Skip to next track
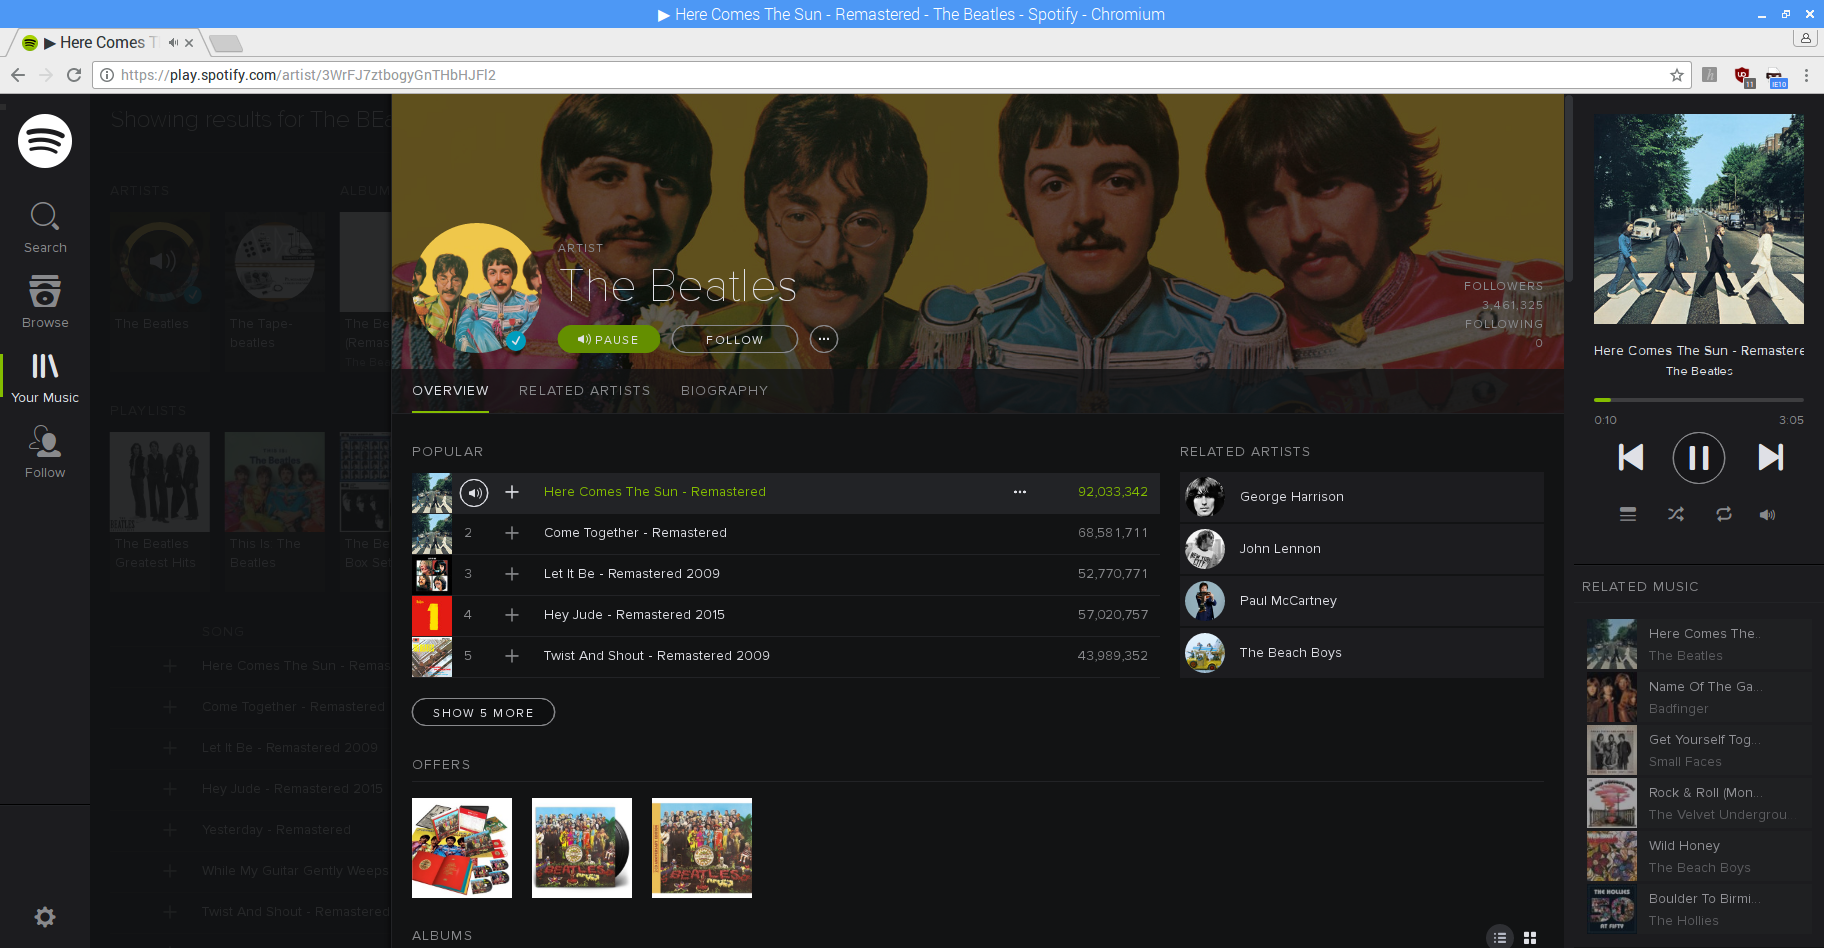The height and width of the screenshot is (948, 1824). (x=1770, y=457)
